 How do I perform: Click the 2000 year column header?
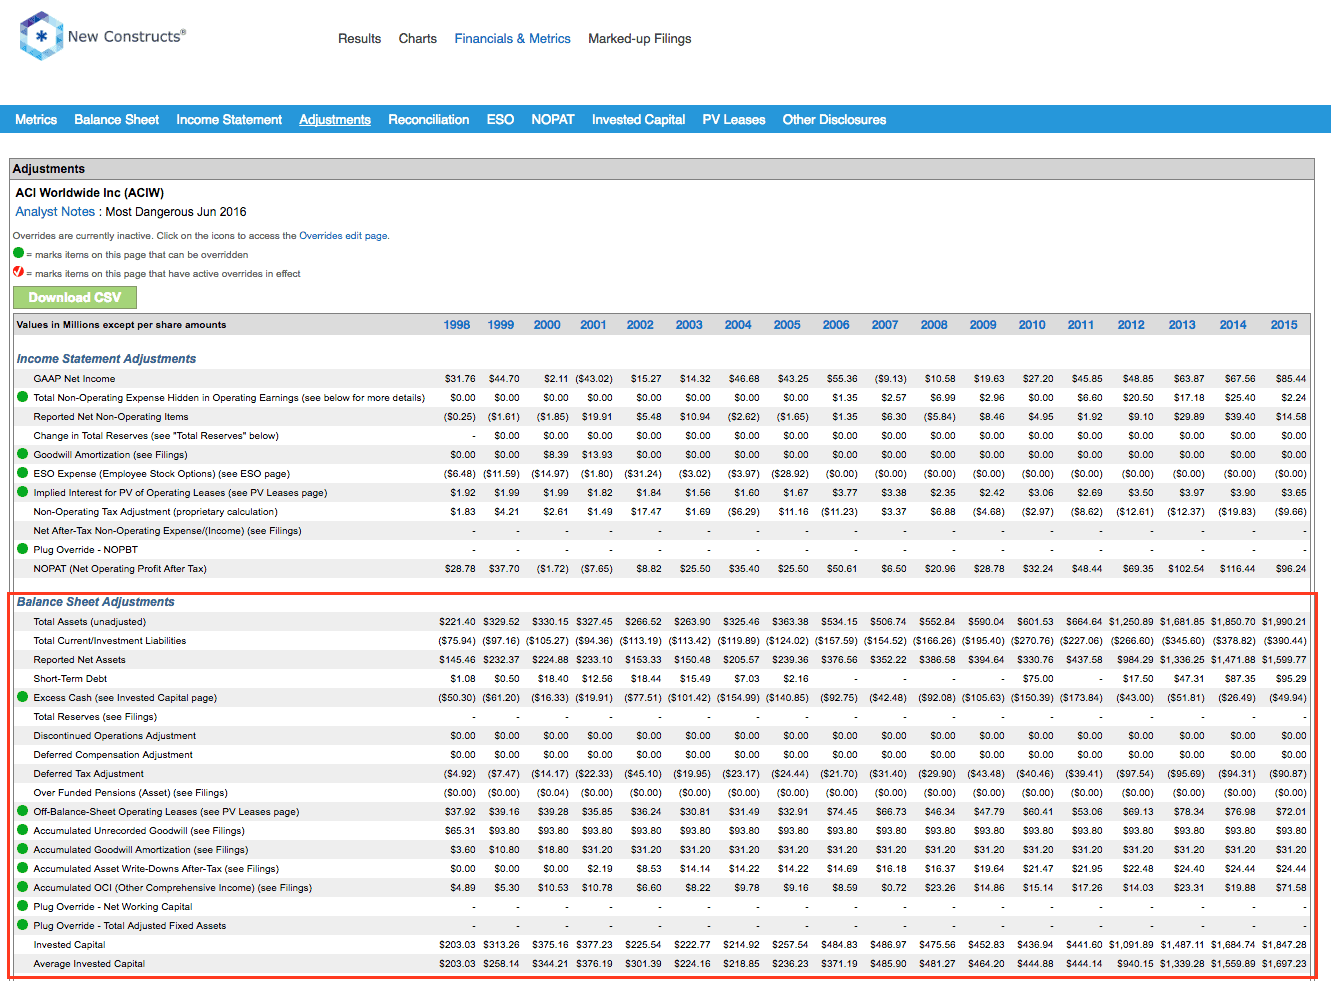point(547,325)
